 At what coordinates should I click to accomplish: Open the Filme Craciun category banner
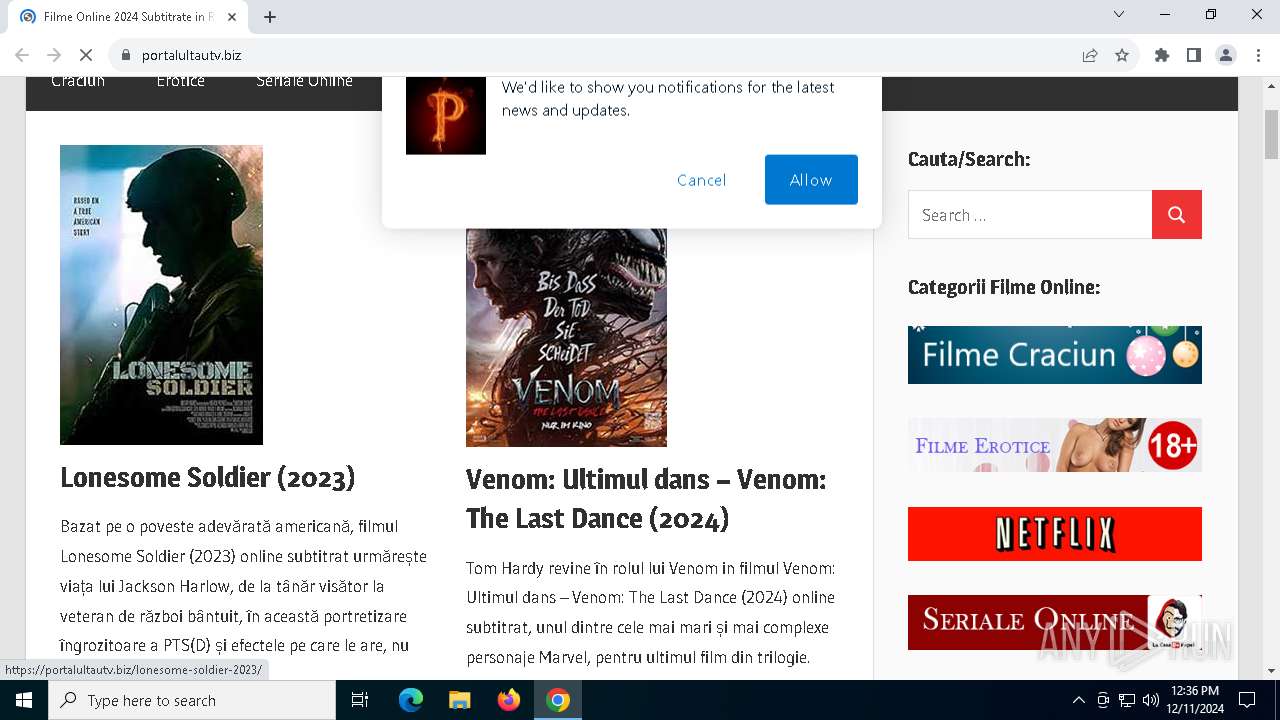point(1055,355)
